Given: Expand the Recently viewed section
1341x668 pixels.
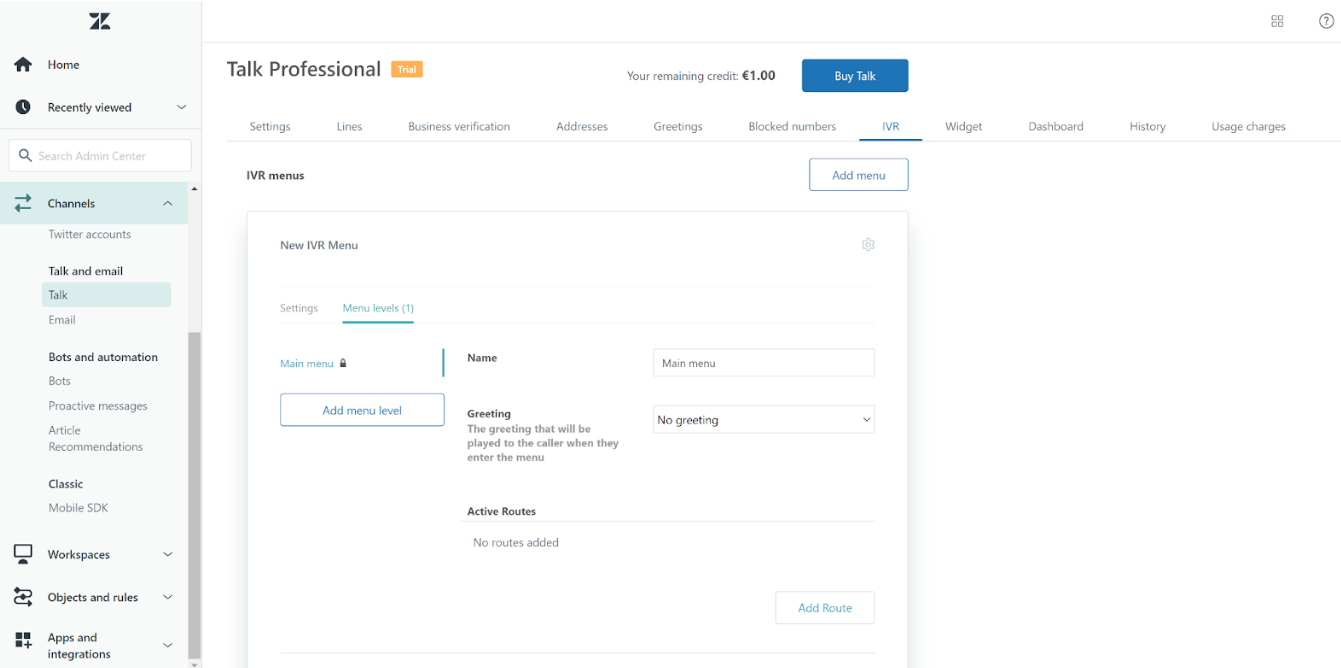Looking at the screenshot, I should coord(181,107).
